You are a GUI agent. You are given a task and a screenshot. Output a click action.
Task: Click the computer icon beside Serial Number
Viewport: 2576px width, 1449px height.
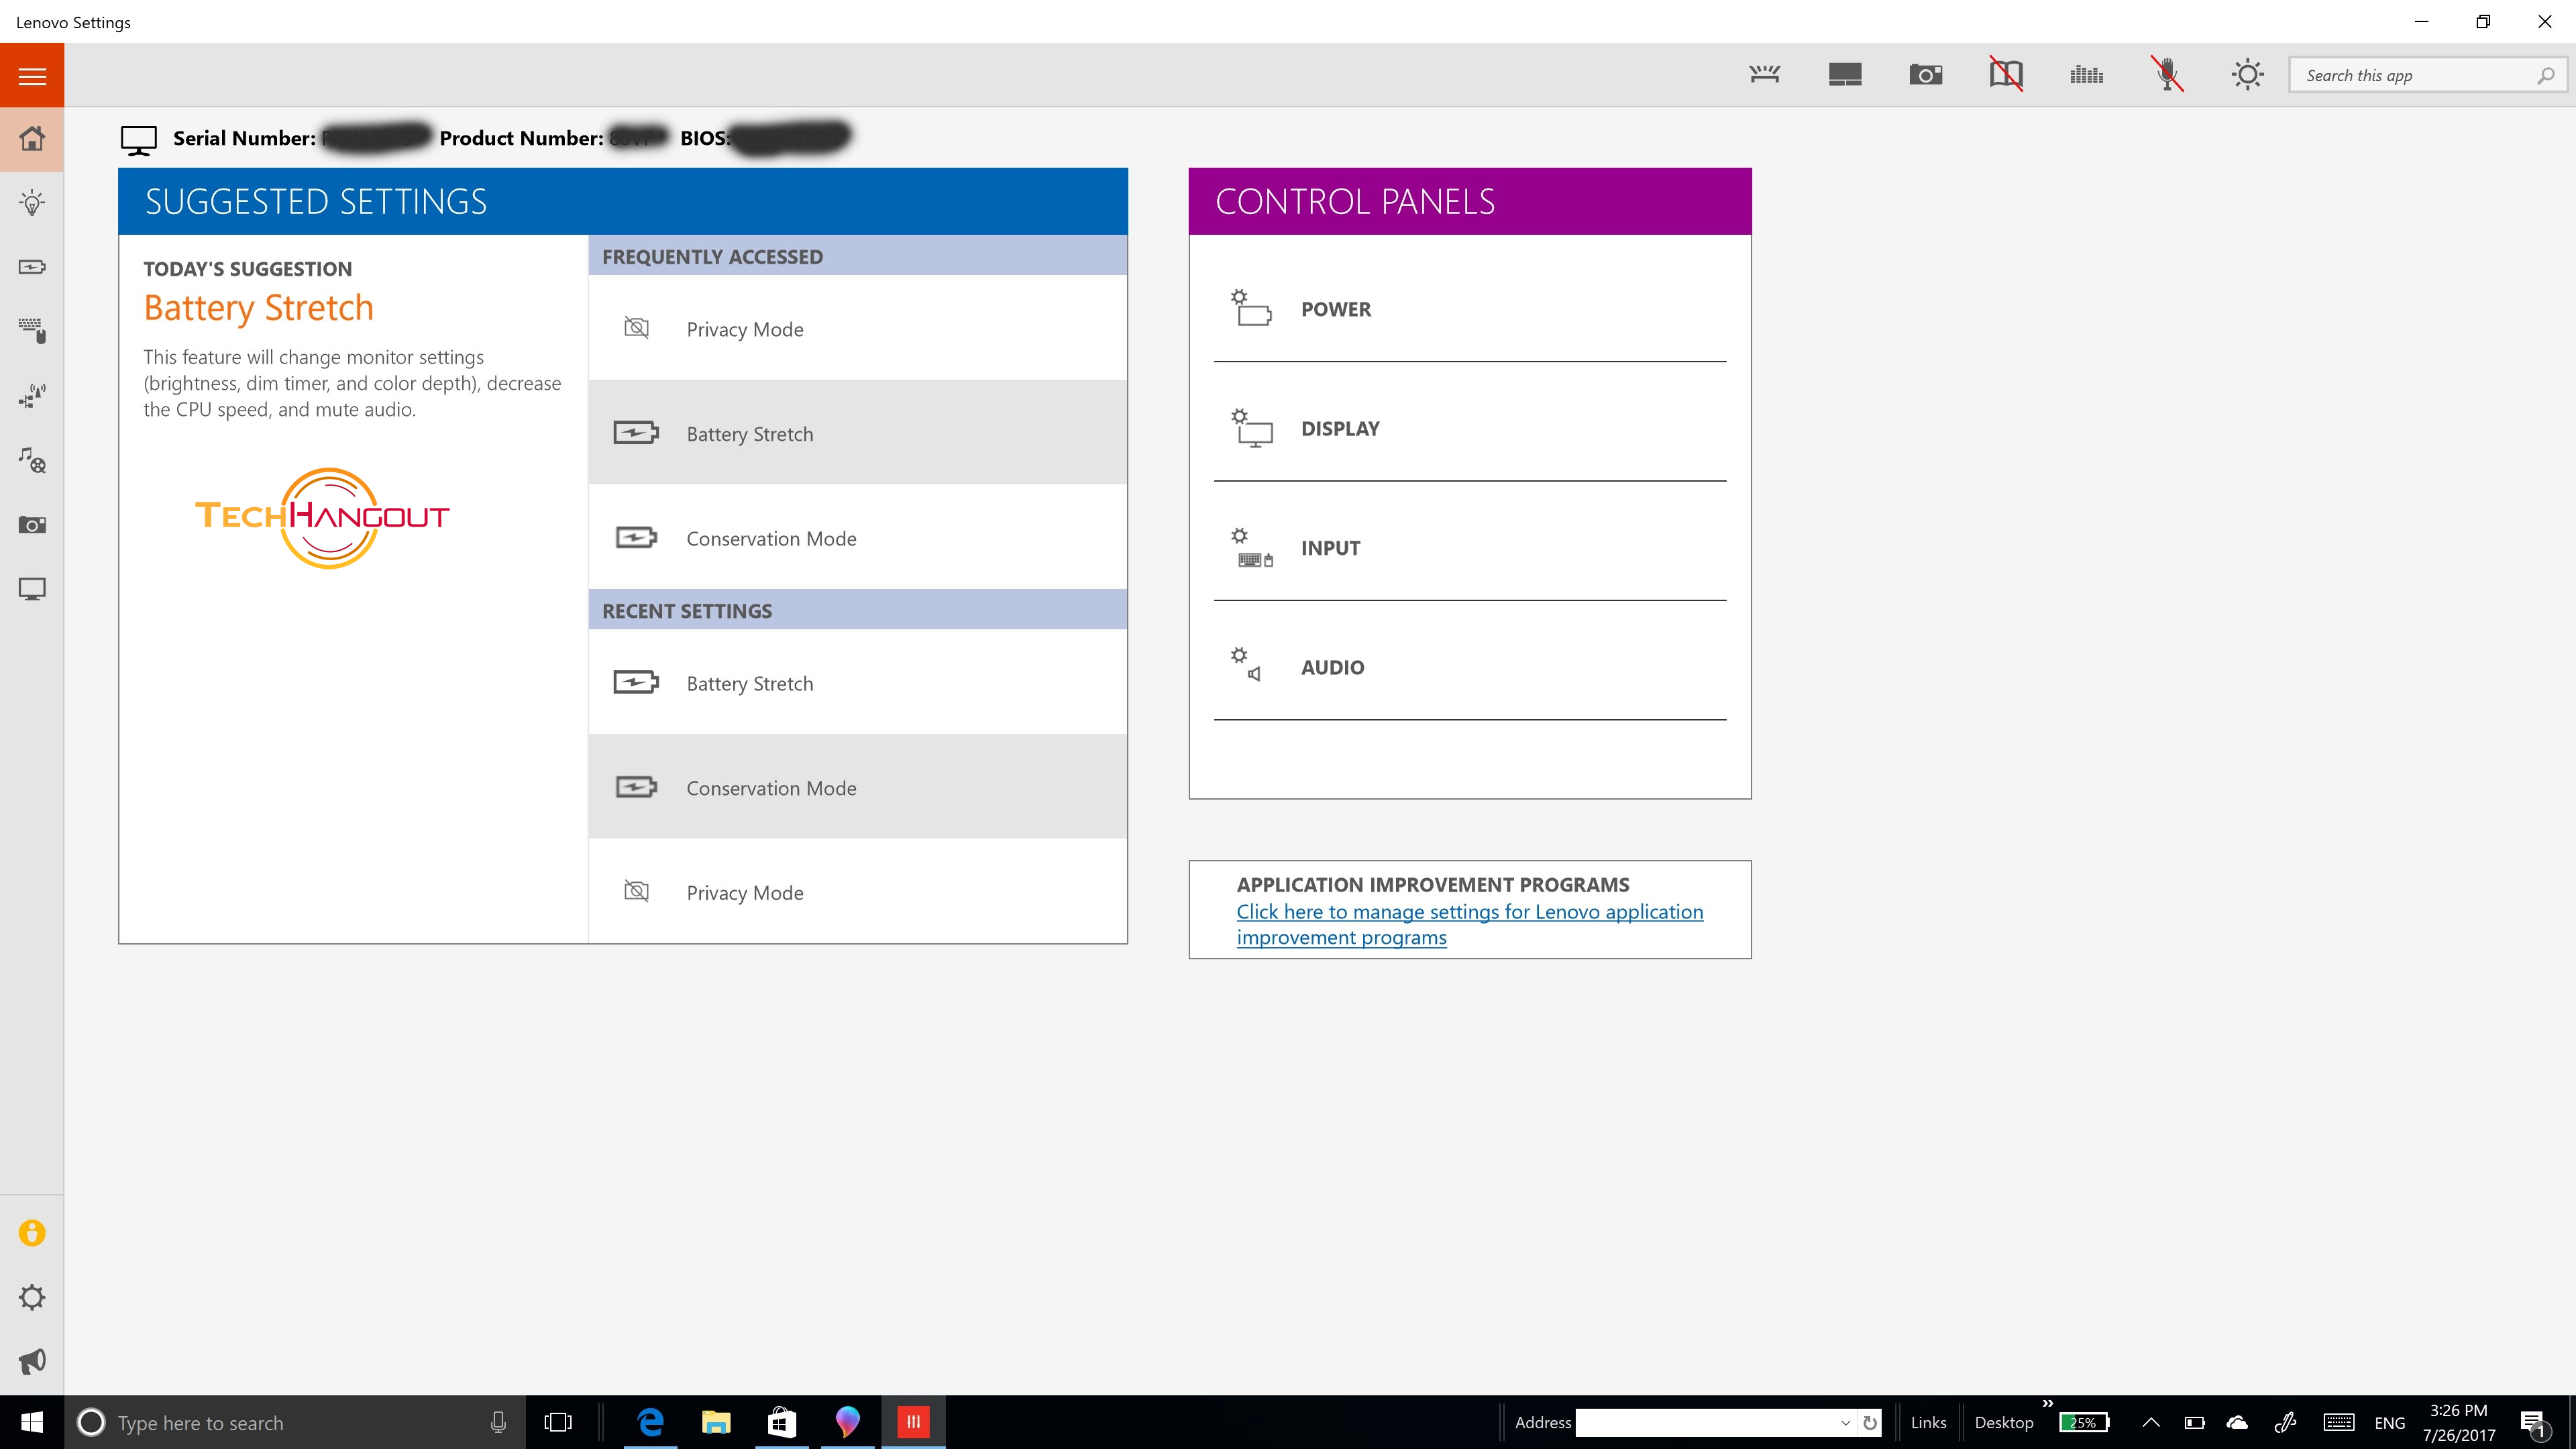[x=138, y=139]
